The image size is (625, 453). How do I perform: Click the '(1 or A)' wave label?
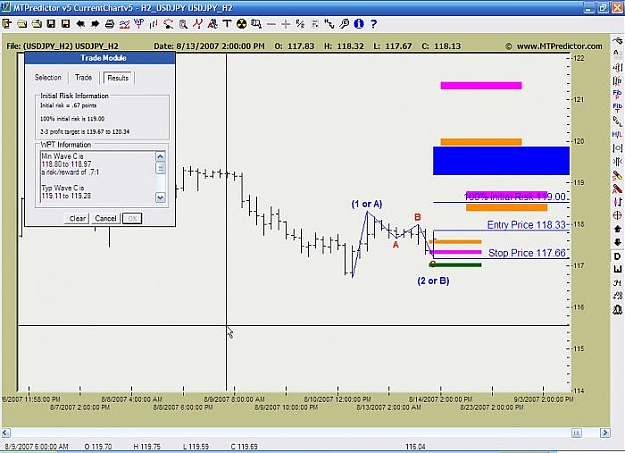coord(367,204)
